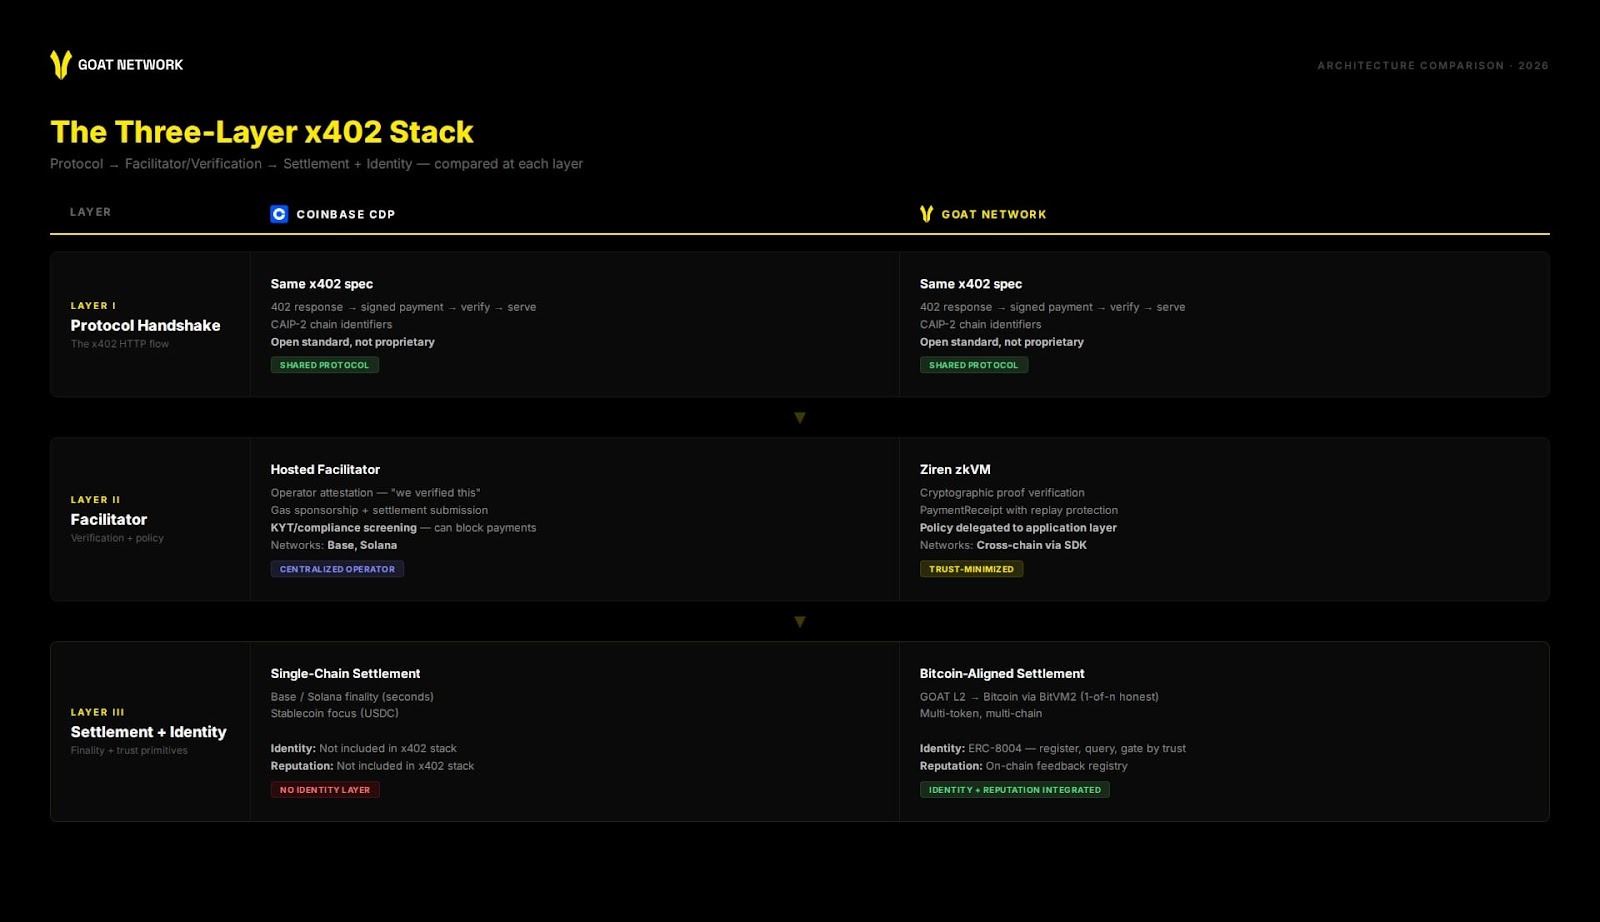
Task: Click 'Multi-token, multi-chain' line
Action: (x=981, y=714)
